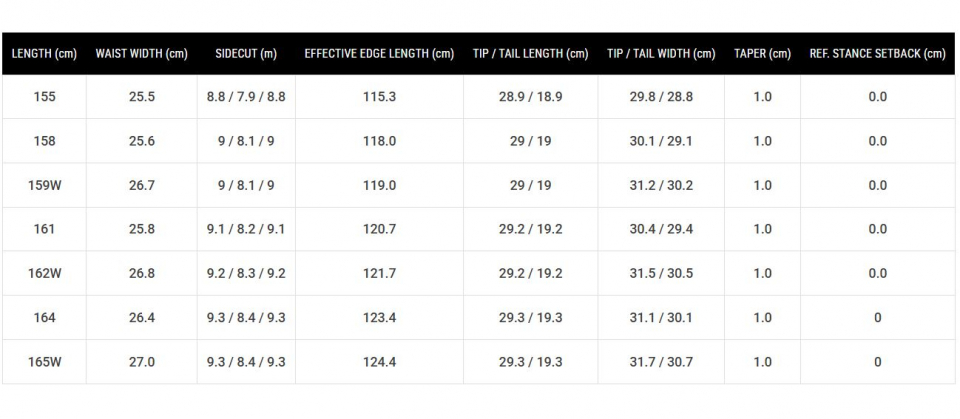Select the TAPER (cm) header
This screenshot has height=419, width=960.
tap(762, 54)
